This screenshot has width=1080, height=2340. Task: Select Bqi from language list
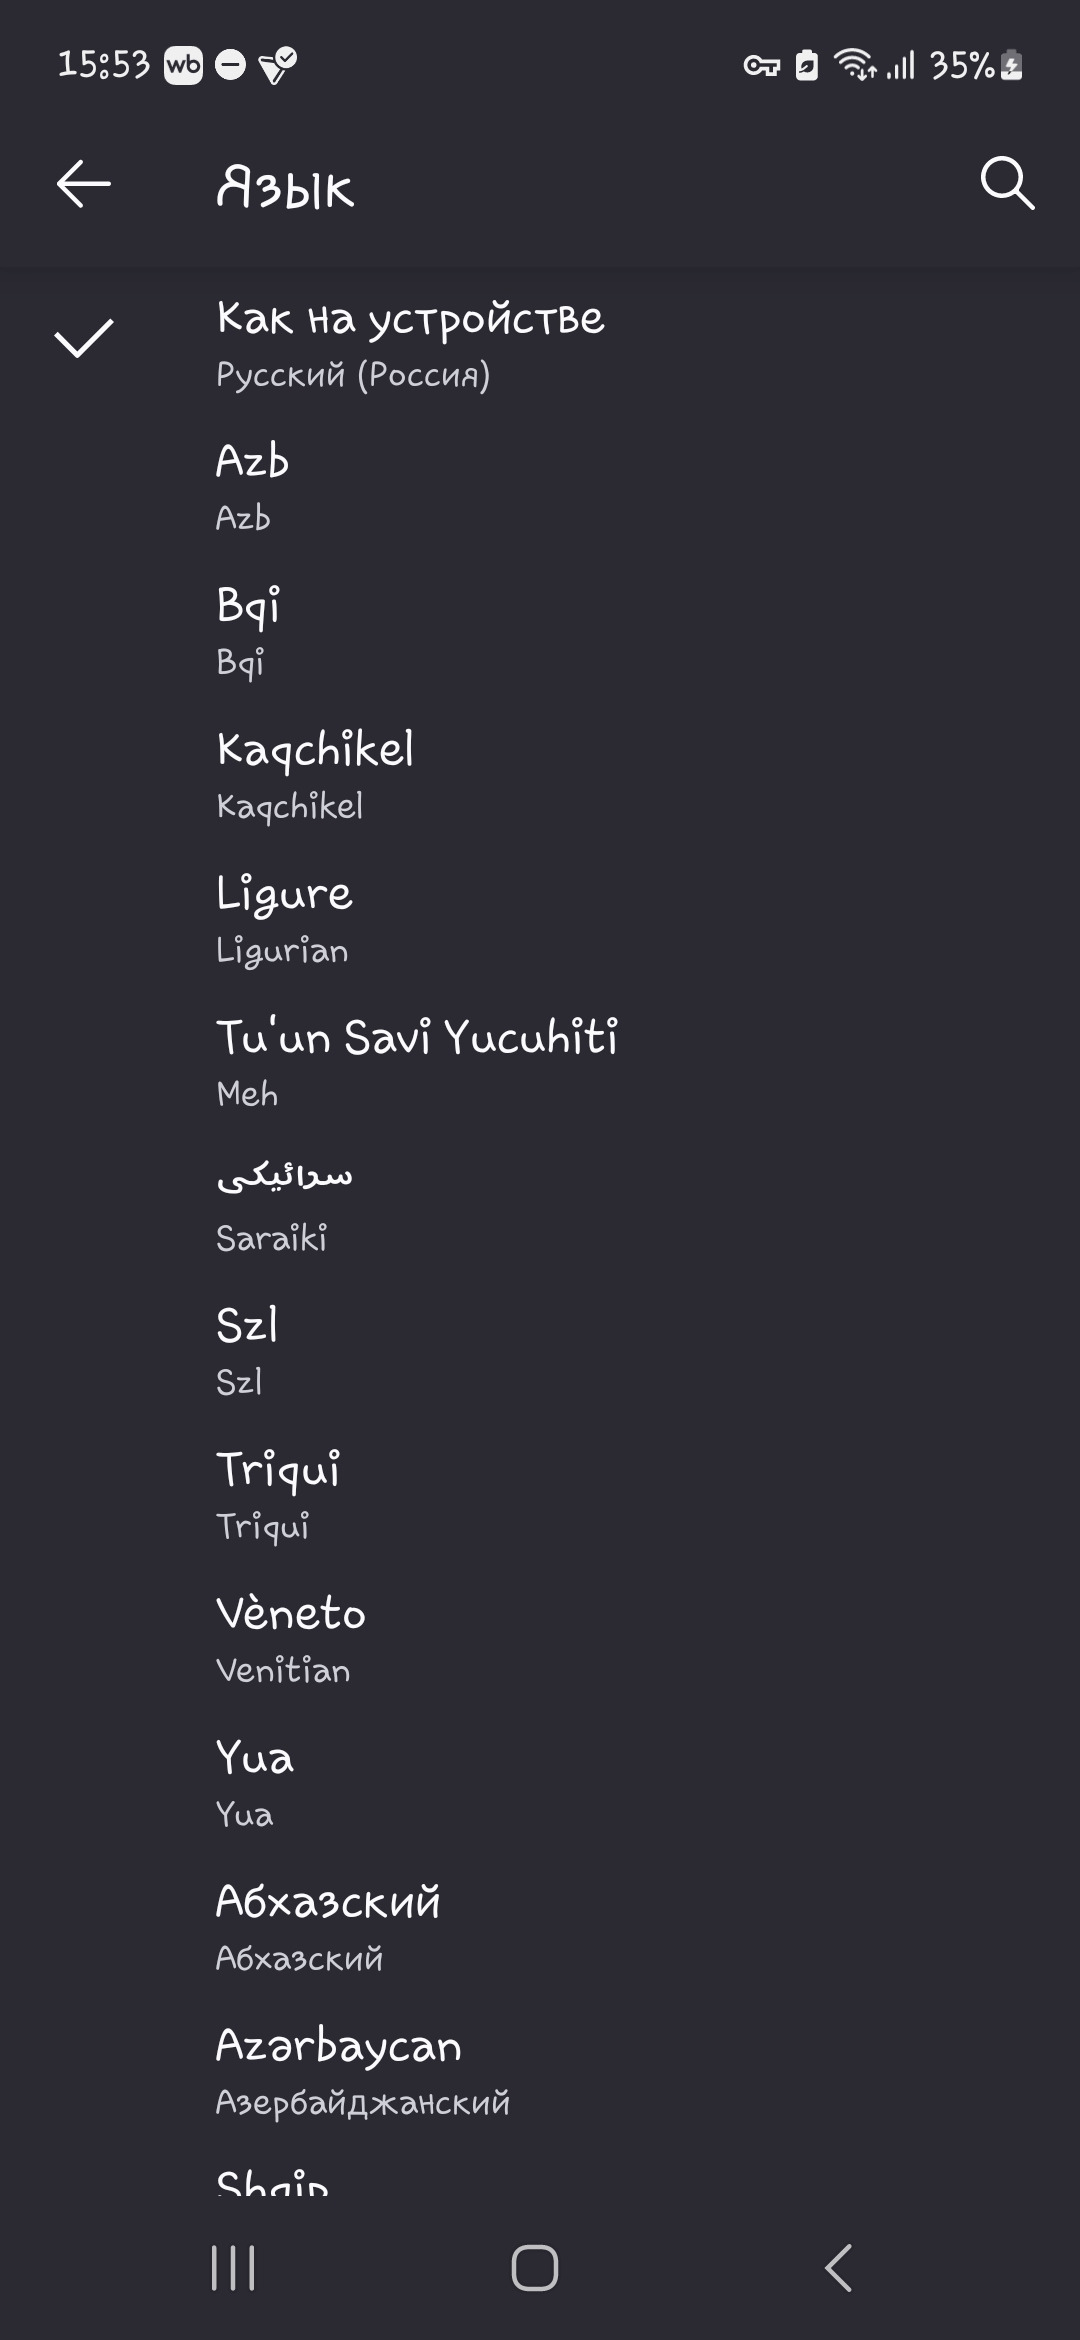tap(248, 631)
